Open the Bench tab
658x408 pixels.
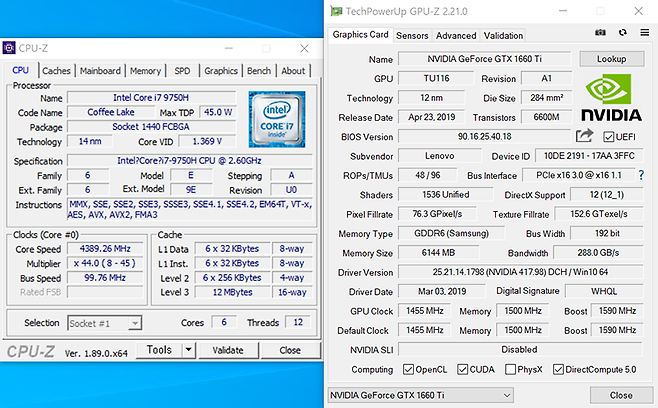pyautogui.click(x=259, y=71)
